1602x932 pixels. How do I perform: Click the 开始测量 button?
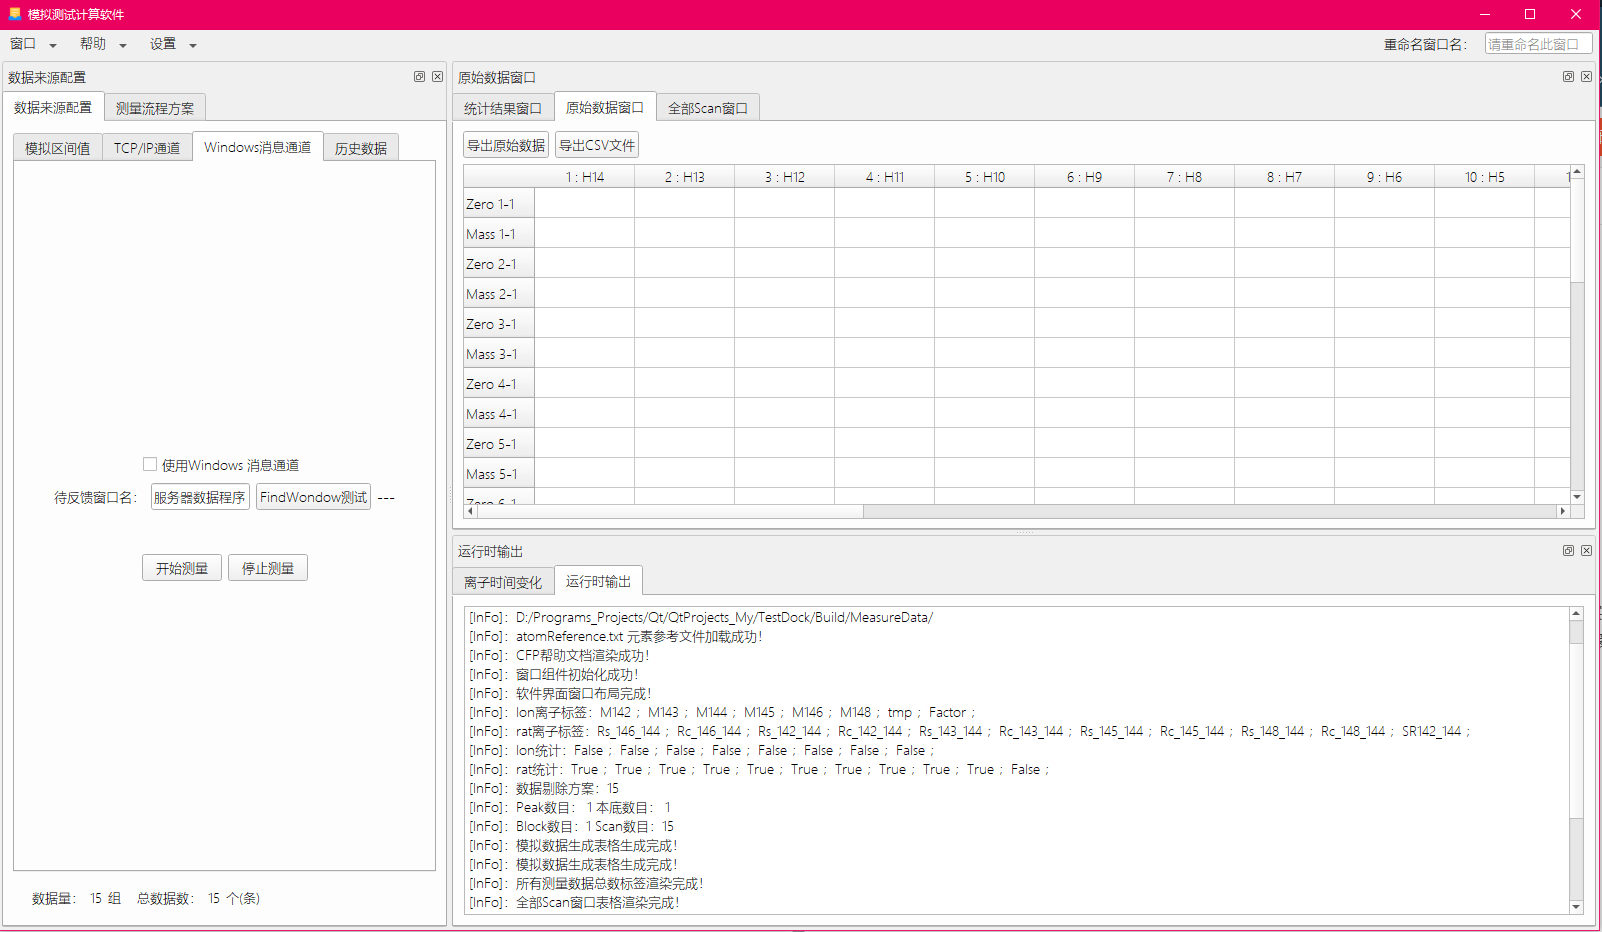coord(181,567)
